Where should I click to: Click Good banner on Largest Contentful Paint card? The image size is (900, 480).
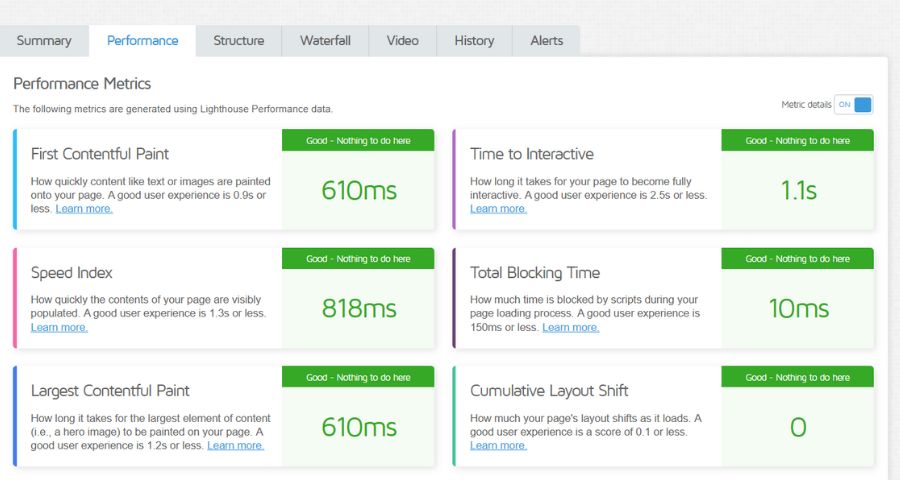(x=358, y=377)
